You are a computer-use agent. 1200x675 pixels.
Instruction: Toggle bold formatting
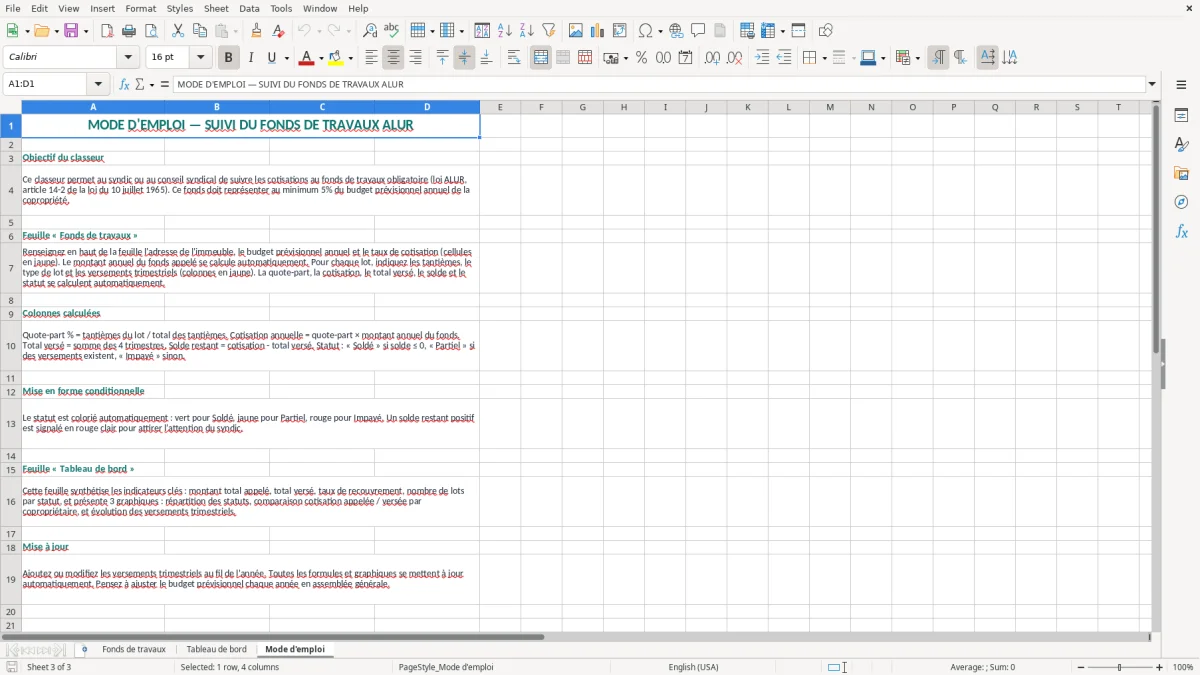point(228,58)
